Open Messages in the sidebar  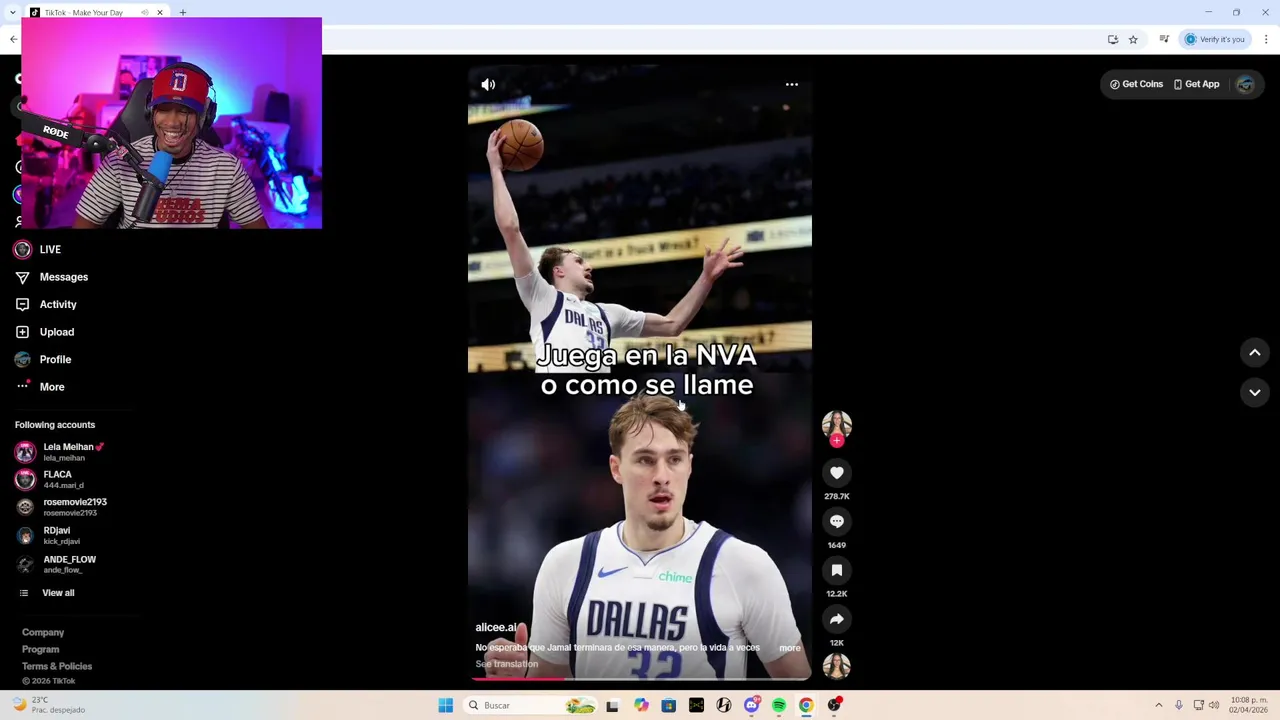(52, 277)
